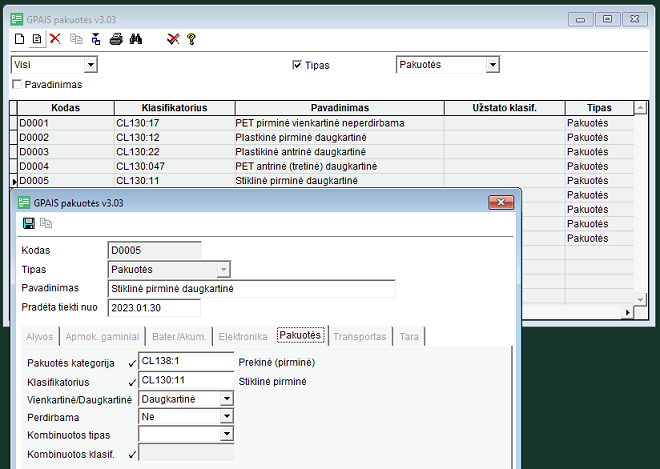Click the import/export arrow icon in toolbar

(96, 39)
